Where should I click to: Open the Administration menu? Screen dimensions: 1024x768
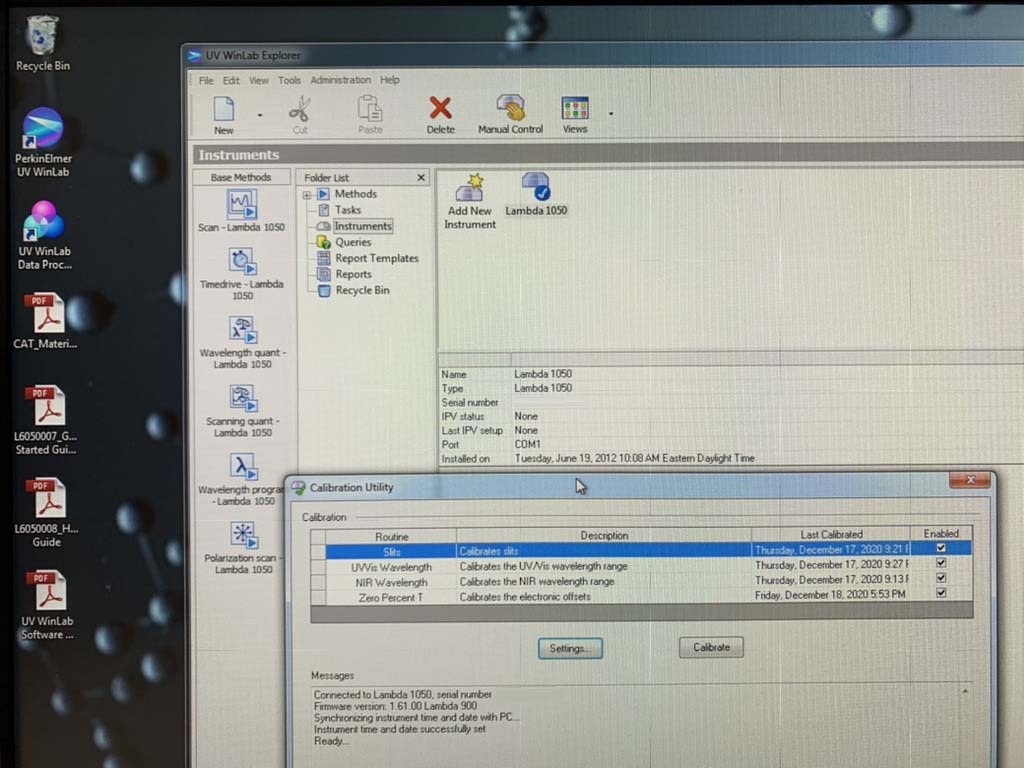click(x=340, y=80)
